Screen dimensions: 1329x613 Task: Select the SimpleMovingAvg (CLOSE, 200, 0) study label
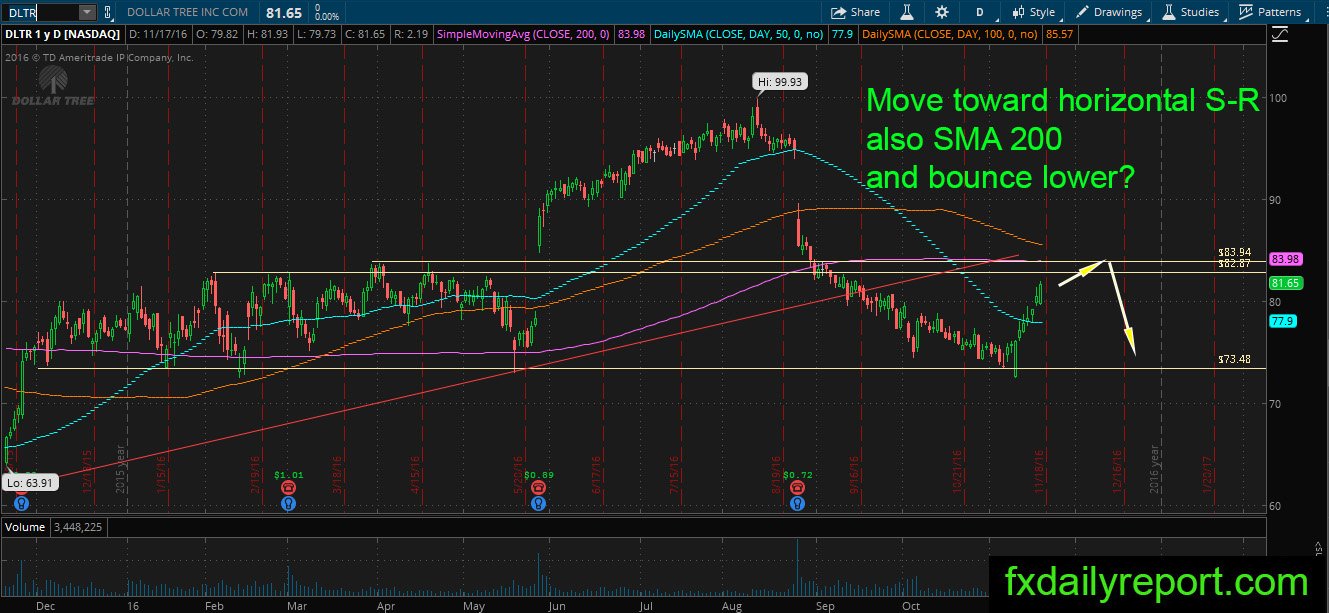coord(524,34)
